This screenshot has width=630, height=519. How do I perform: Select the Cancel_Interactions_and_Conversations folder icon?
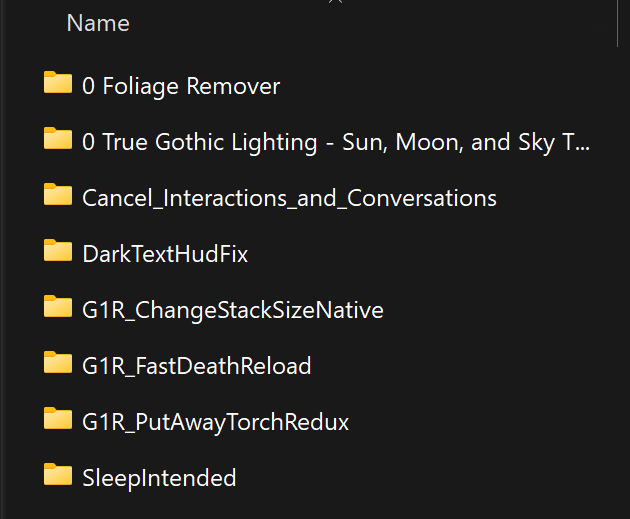point(58,194)
